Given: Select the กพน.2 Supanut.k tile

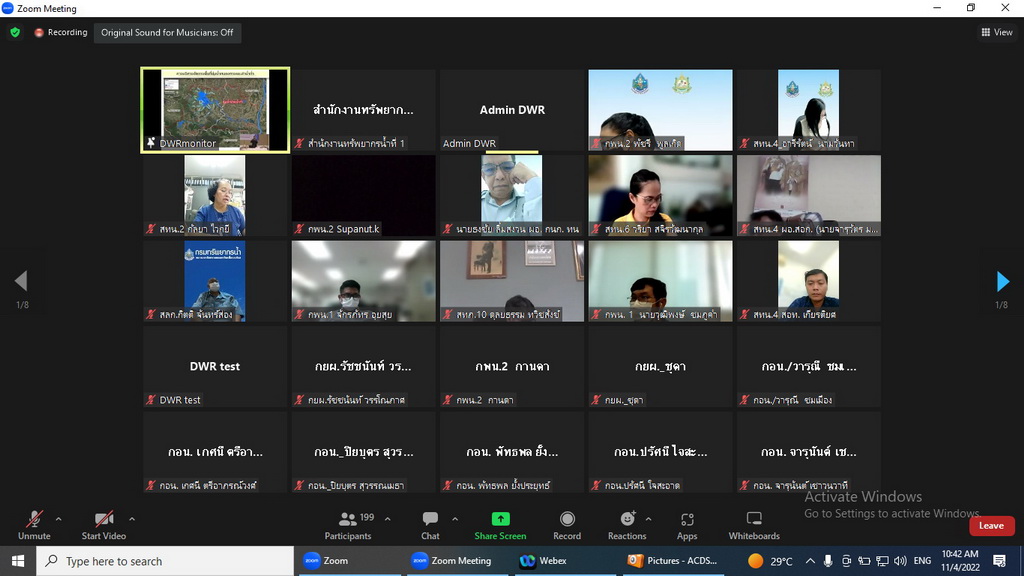Looking at the screenshot, I should point(363,195).
